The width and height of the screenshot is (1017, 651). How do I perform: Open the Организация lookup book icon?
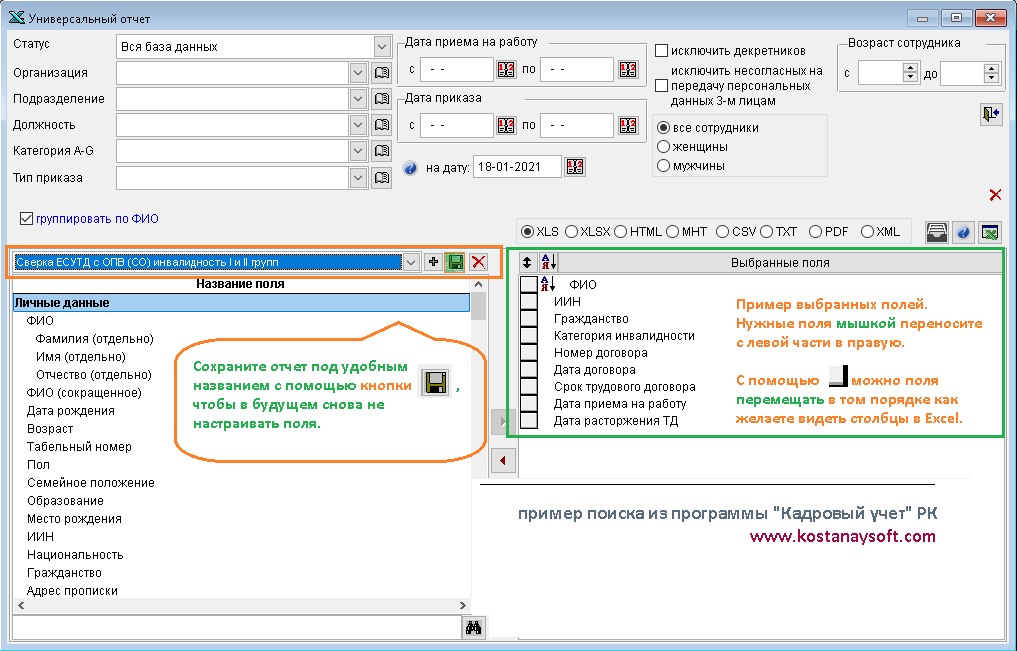pyautogui.click(x=382, y=73)
